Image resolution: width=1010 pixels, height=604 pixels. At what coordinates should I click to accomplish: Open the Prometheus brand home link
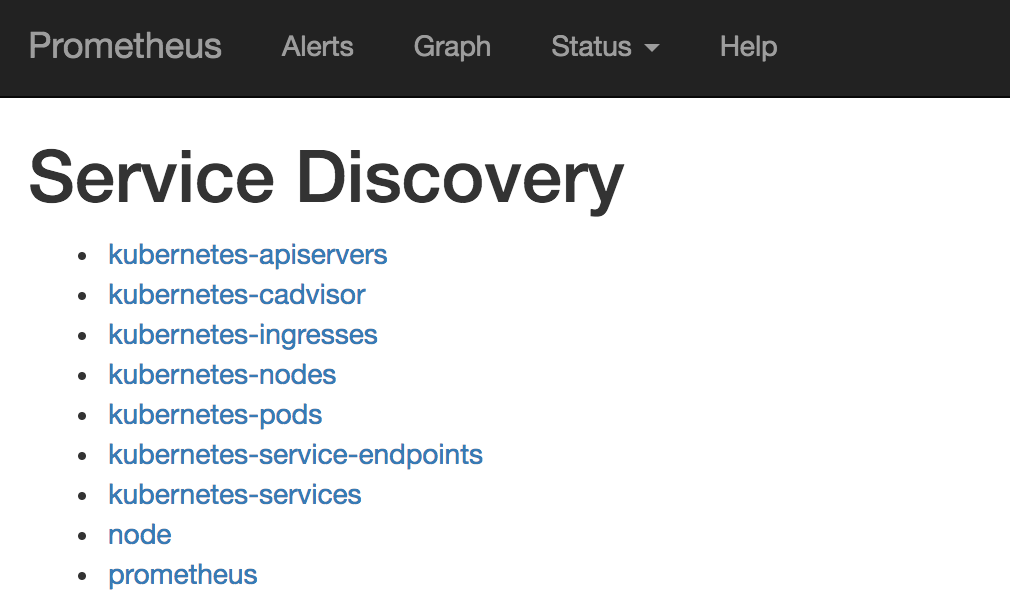[x=125, y=46]
